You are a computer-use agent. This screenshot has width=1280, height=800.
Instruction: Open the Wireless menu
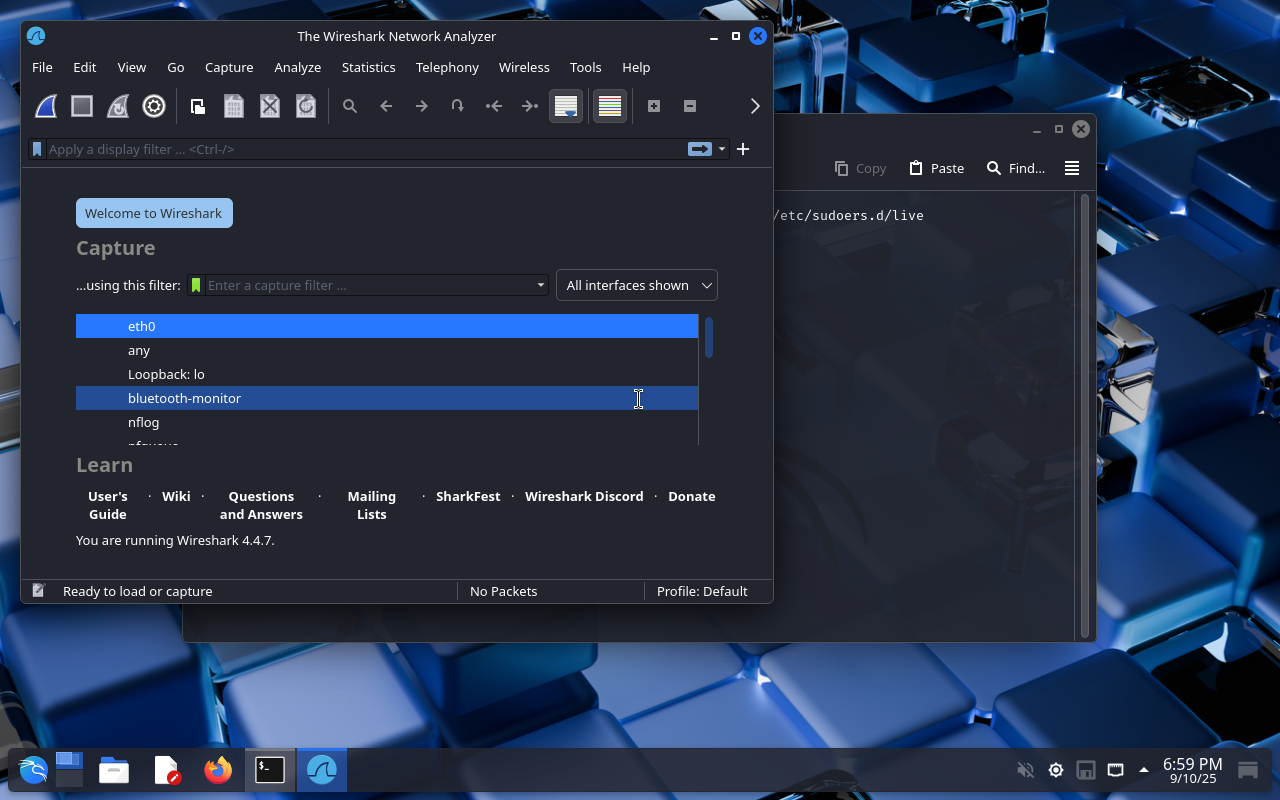coord(524,67)
